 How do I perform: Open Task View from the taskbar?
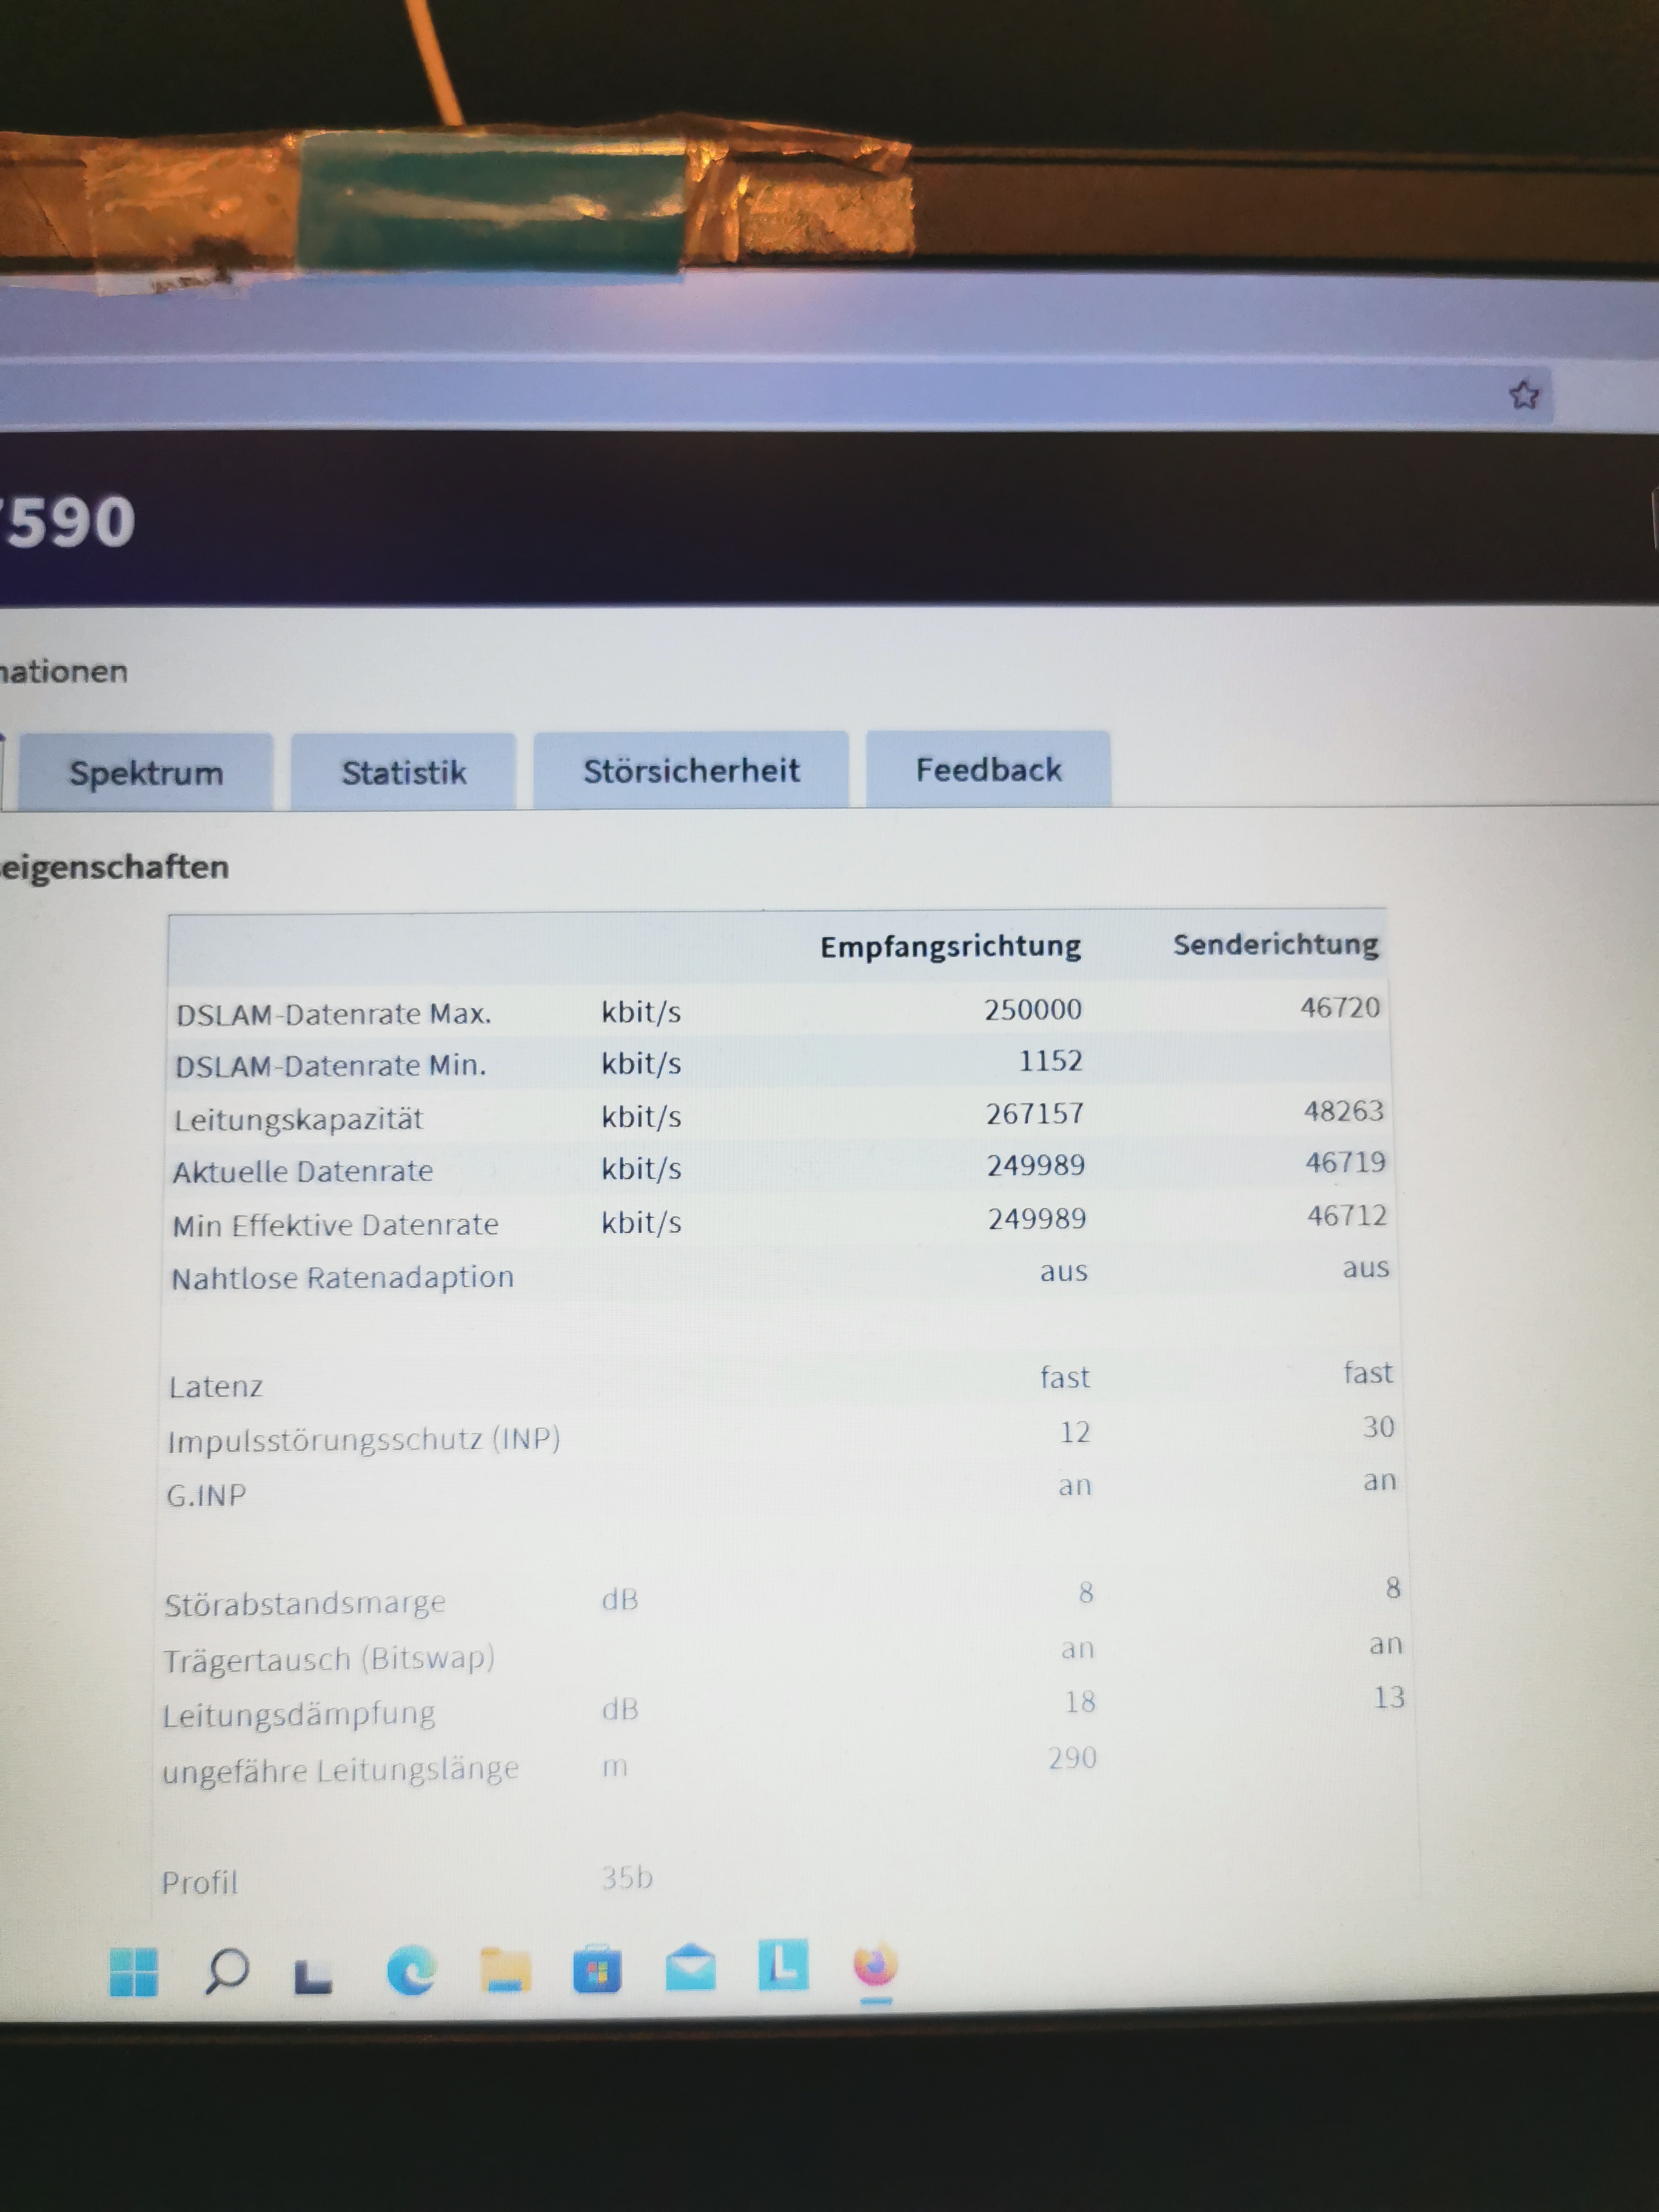pos(313,1975)
